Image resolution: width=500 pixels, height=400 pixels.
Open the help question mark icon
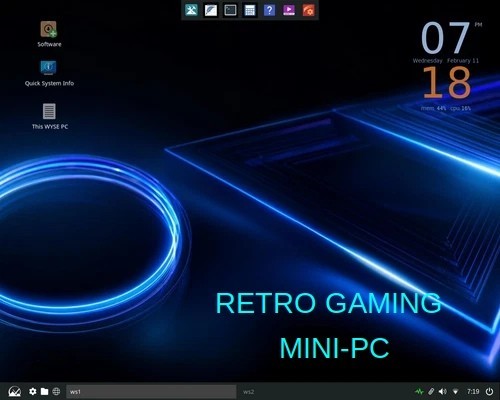coord(269,10)
